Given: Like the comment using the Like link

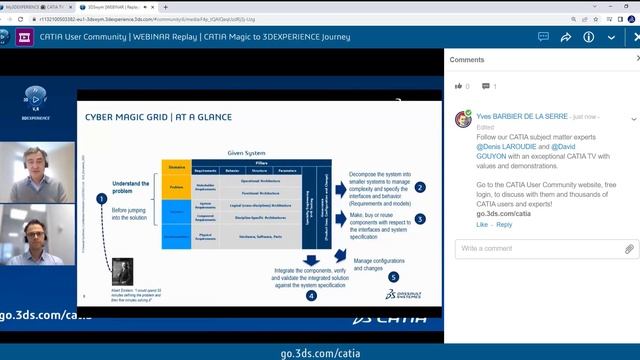Looking at the screenshot, I should 482,224.
